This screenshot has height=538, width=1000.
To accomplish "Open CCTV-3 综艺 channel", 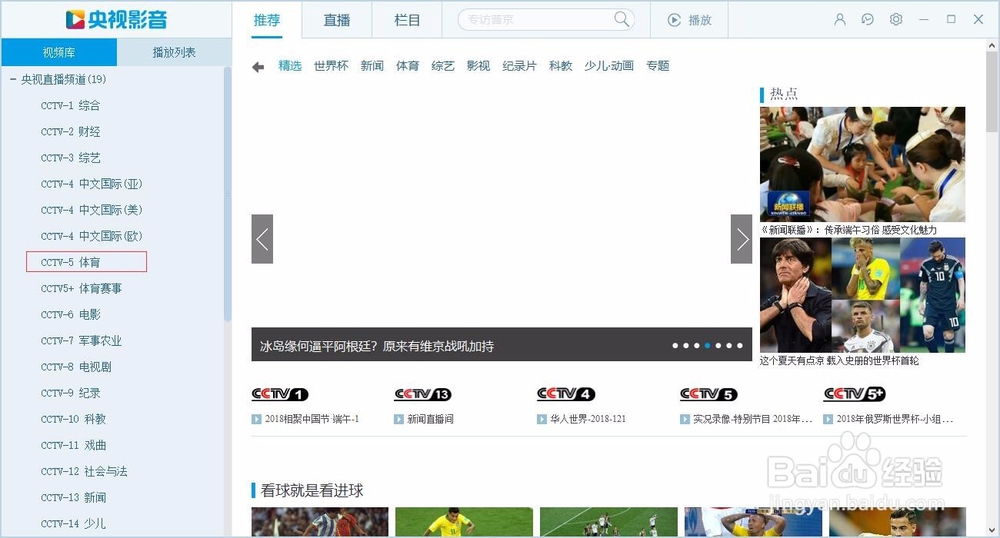I will [x=70, y=158].
